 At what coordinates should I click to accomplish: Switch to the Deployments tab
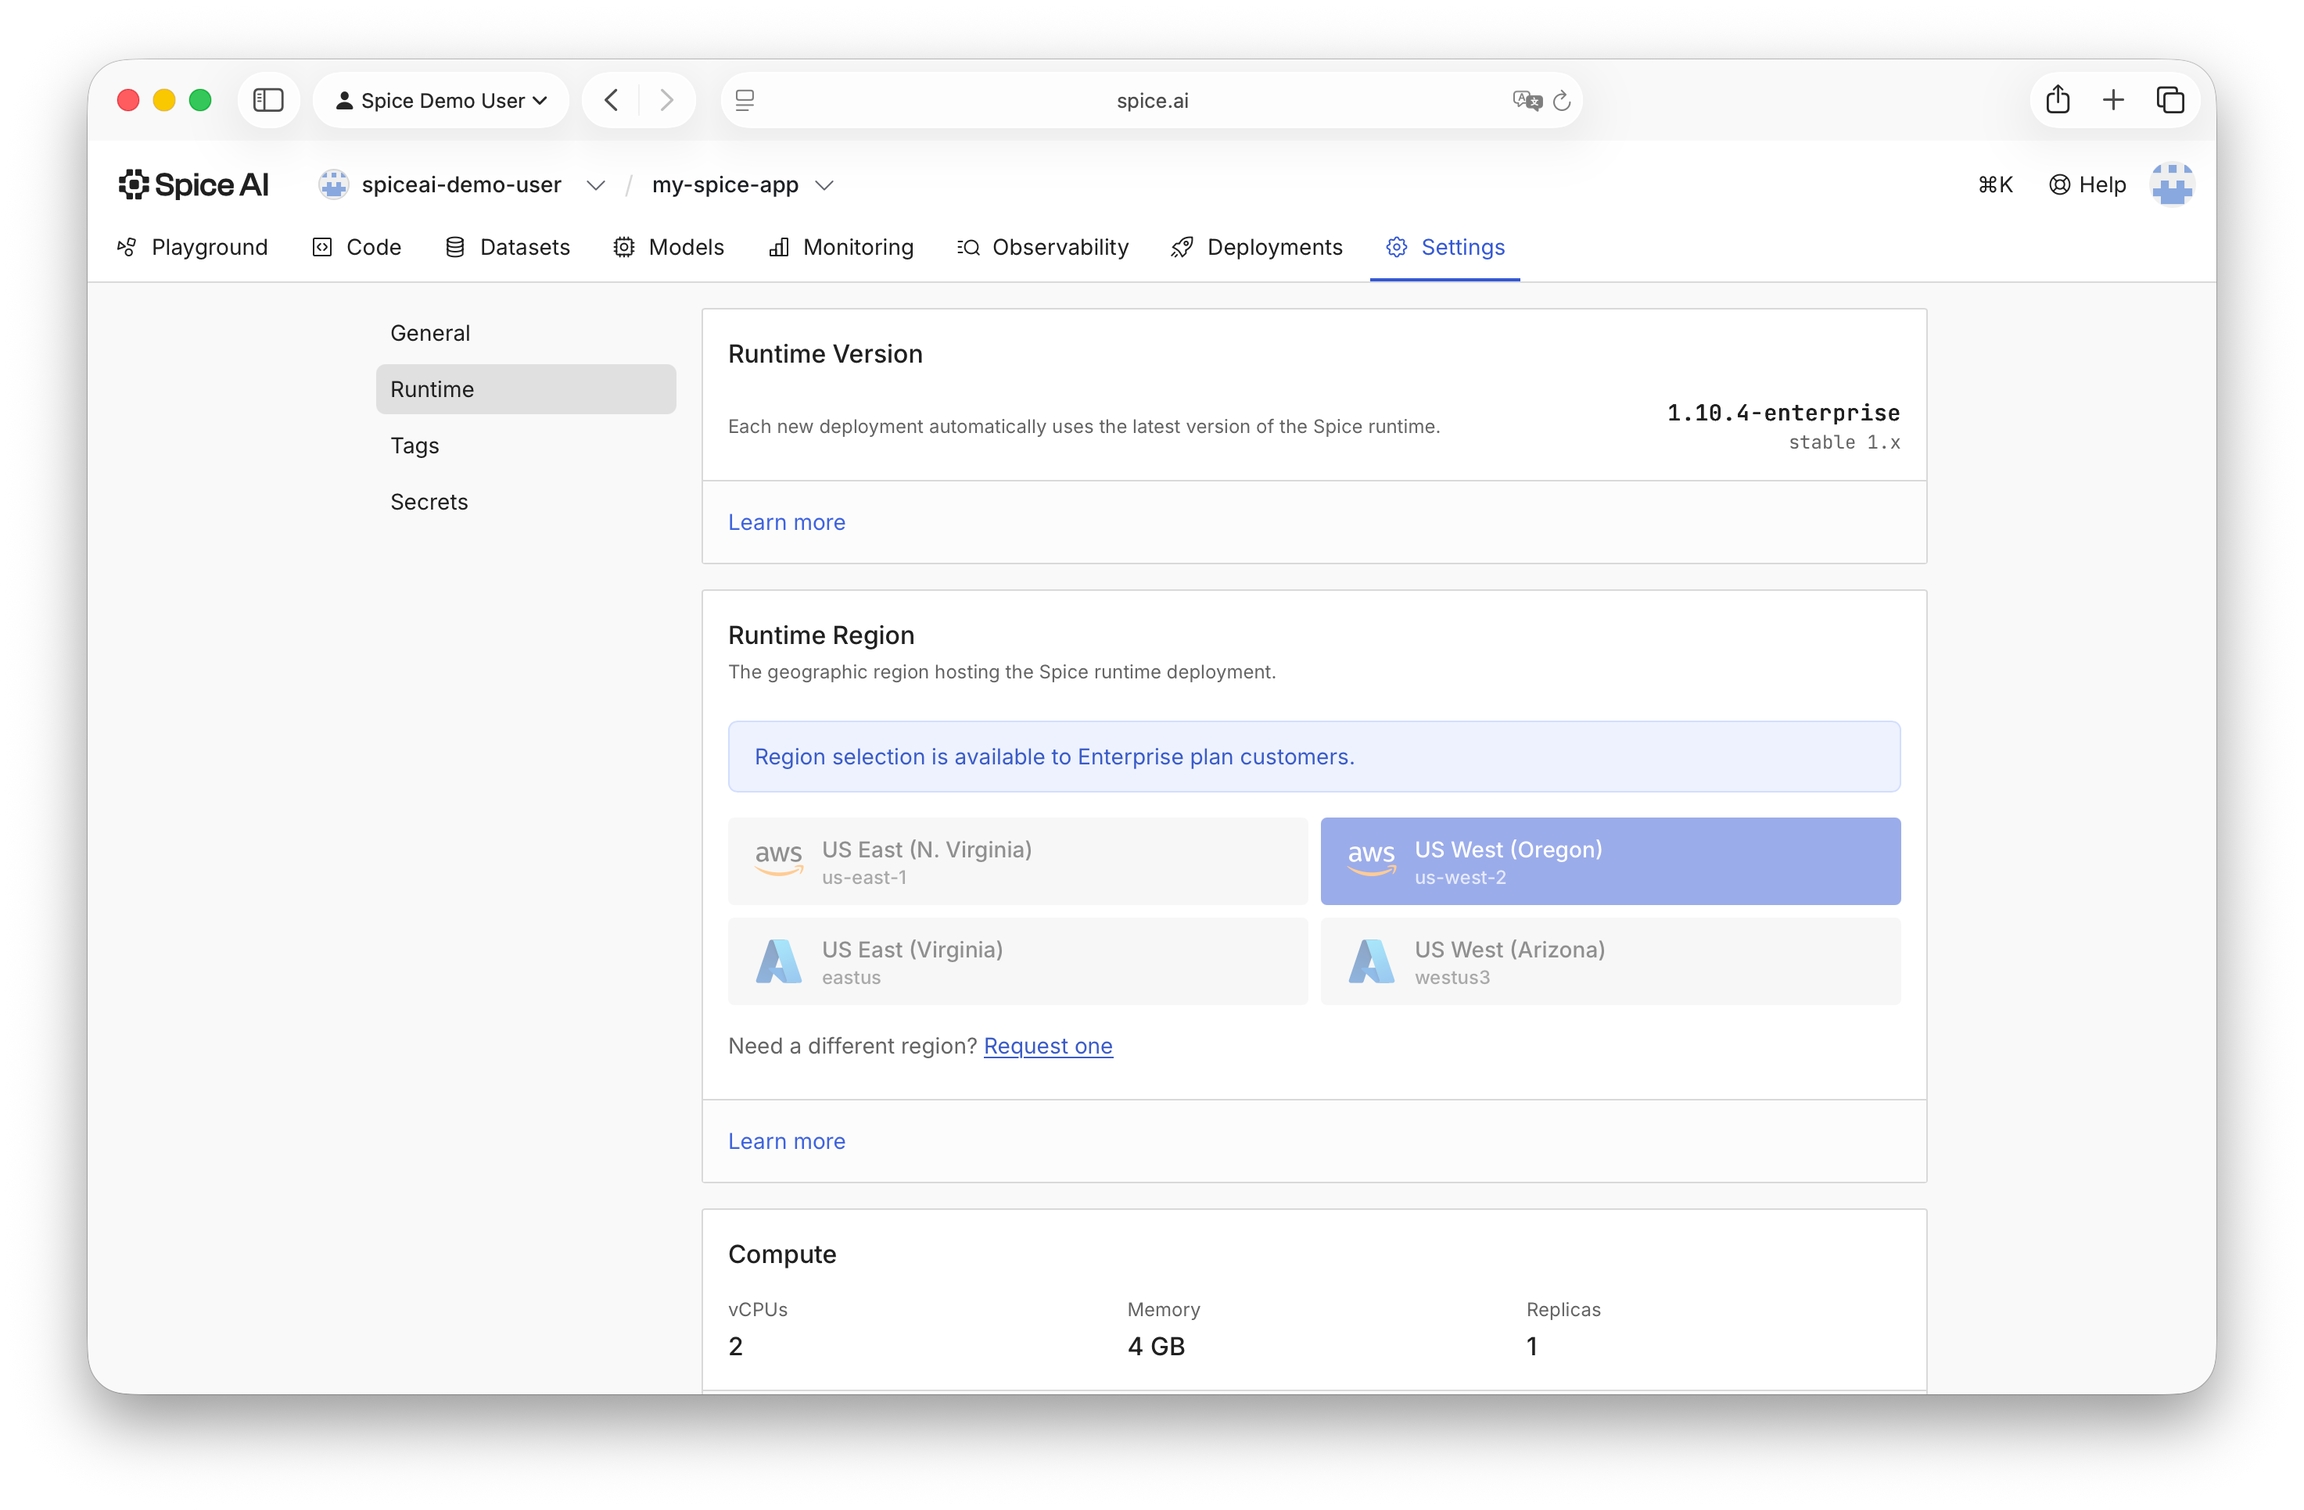click(1257, 247)
